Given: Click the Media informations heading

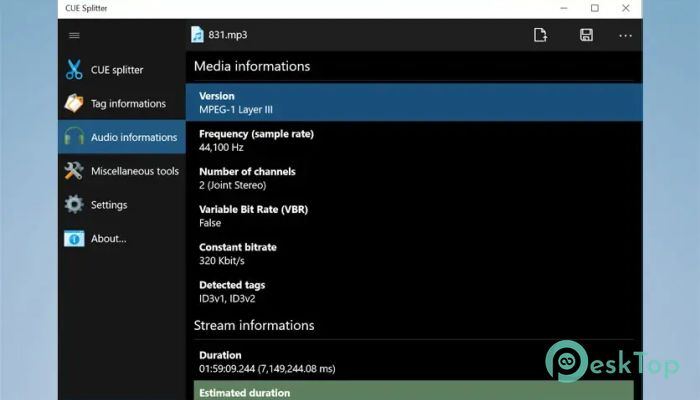Looking at the screenshot, I should [x=252, y=66].
